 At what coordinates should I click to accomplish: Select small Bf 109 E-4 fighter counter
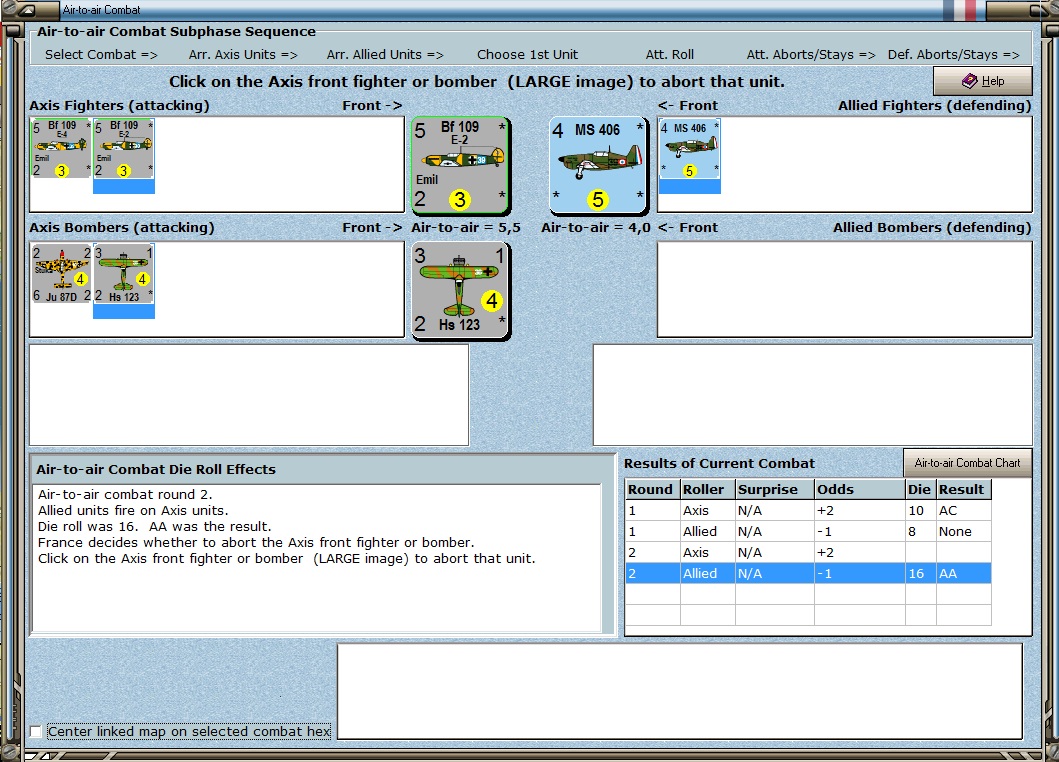click(61, 148)
